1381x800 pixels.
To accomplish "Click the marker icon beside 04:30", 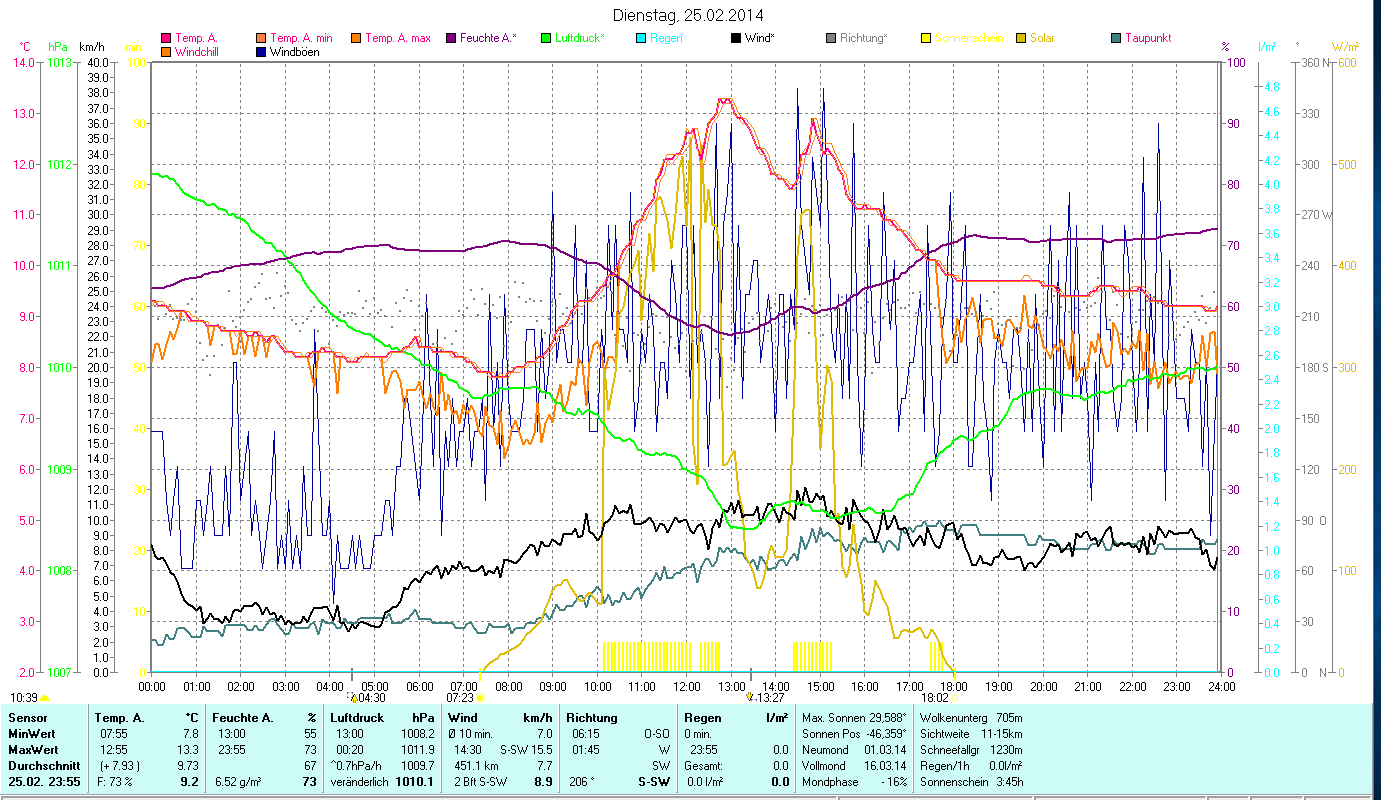I will click(352, 696).
